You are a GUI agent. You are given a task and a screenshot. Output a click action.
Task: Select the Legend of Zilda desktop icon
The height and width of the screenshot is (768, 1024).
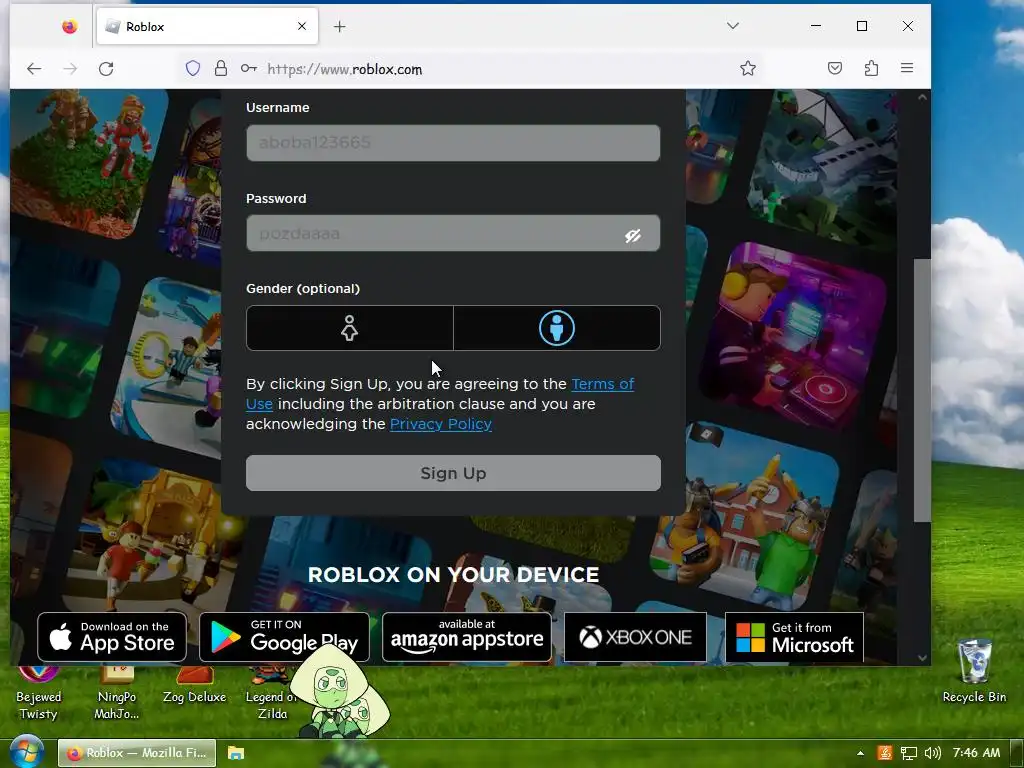click(271, 694)
